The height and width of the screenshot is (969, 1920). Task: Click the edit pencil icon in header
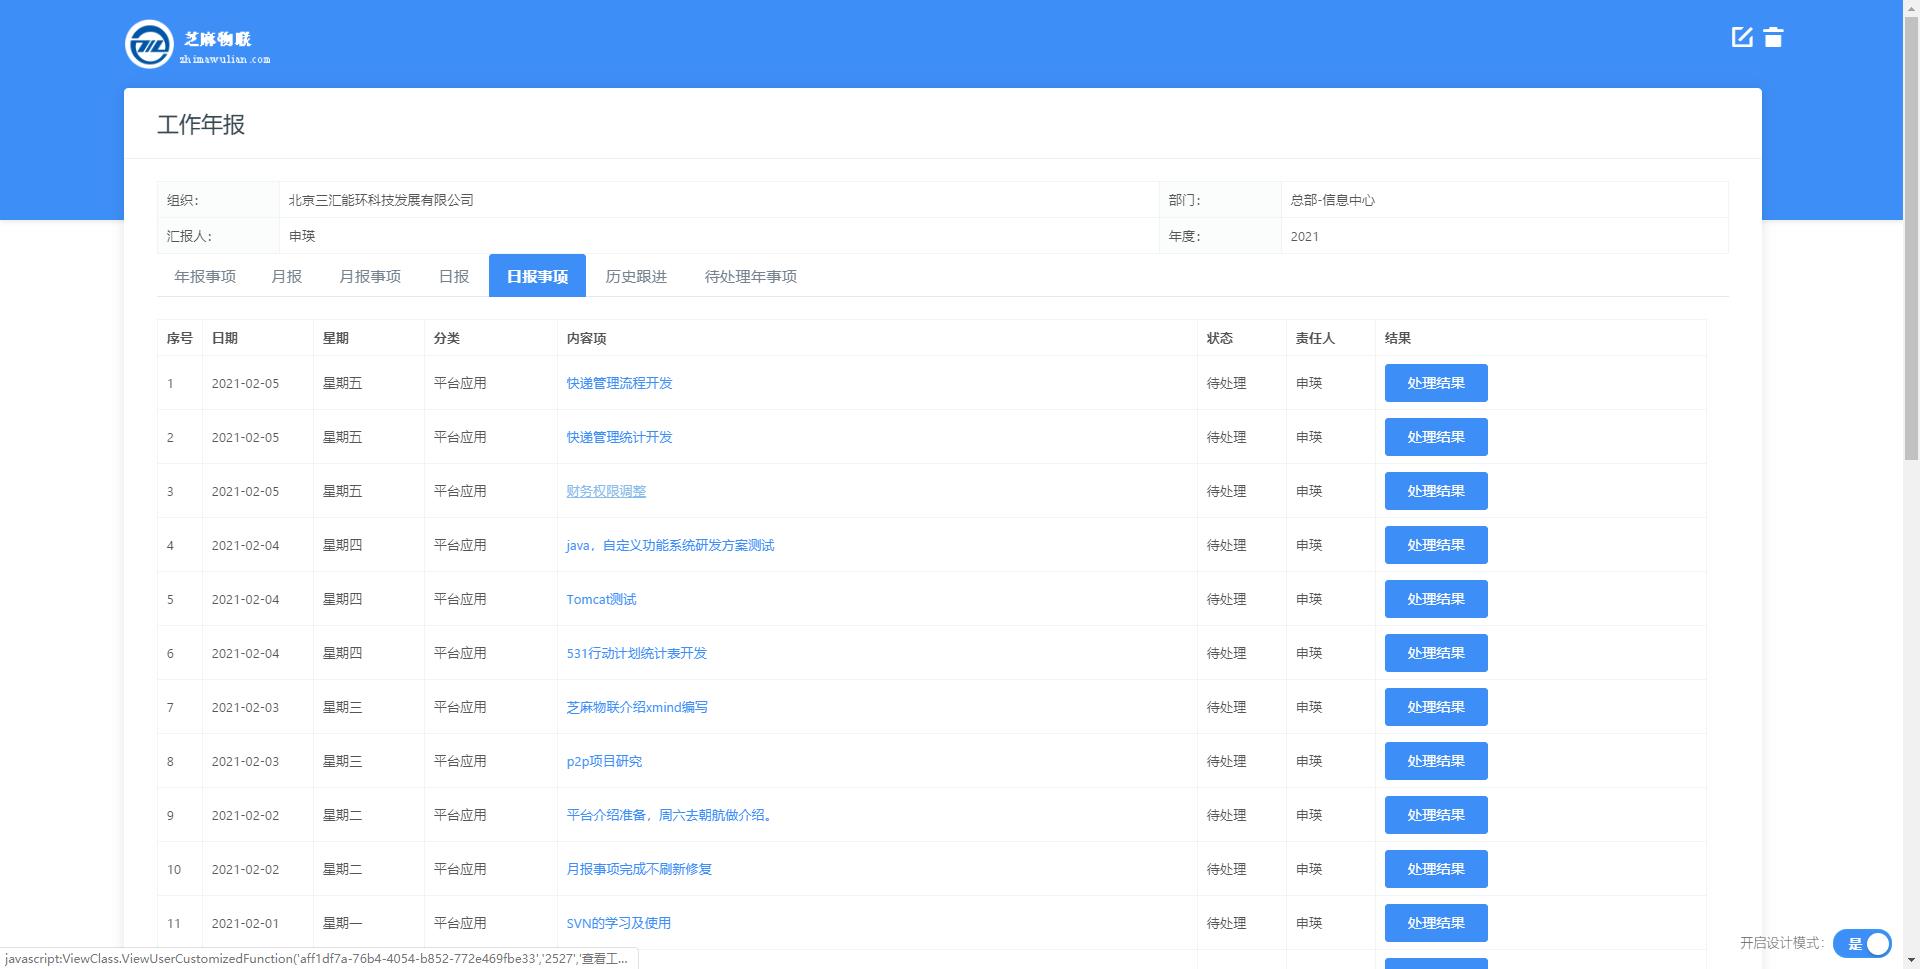tap(1742, 37)
